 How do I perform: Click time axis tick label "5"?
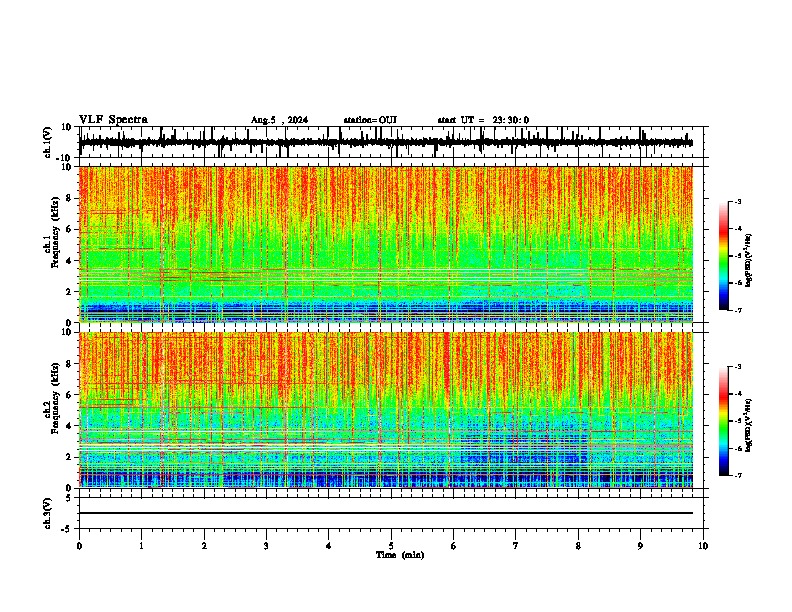[391, 546]
